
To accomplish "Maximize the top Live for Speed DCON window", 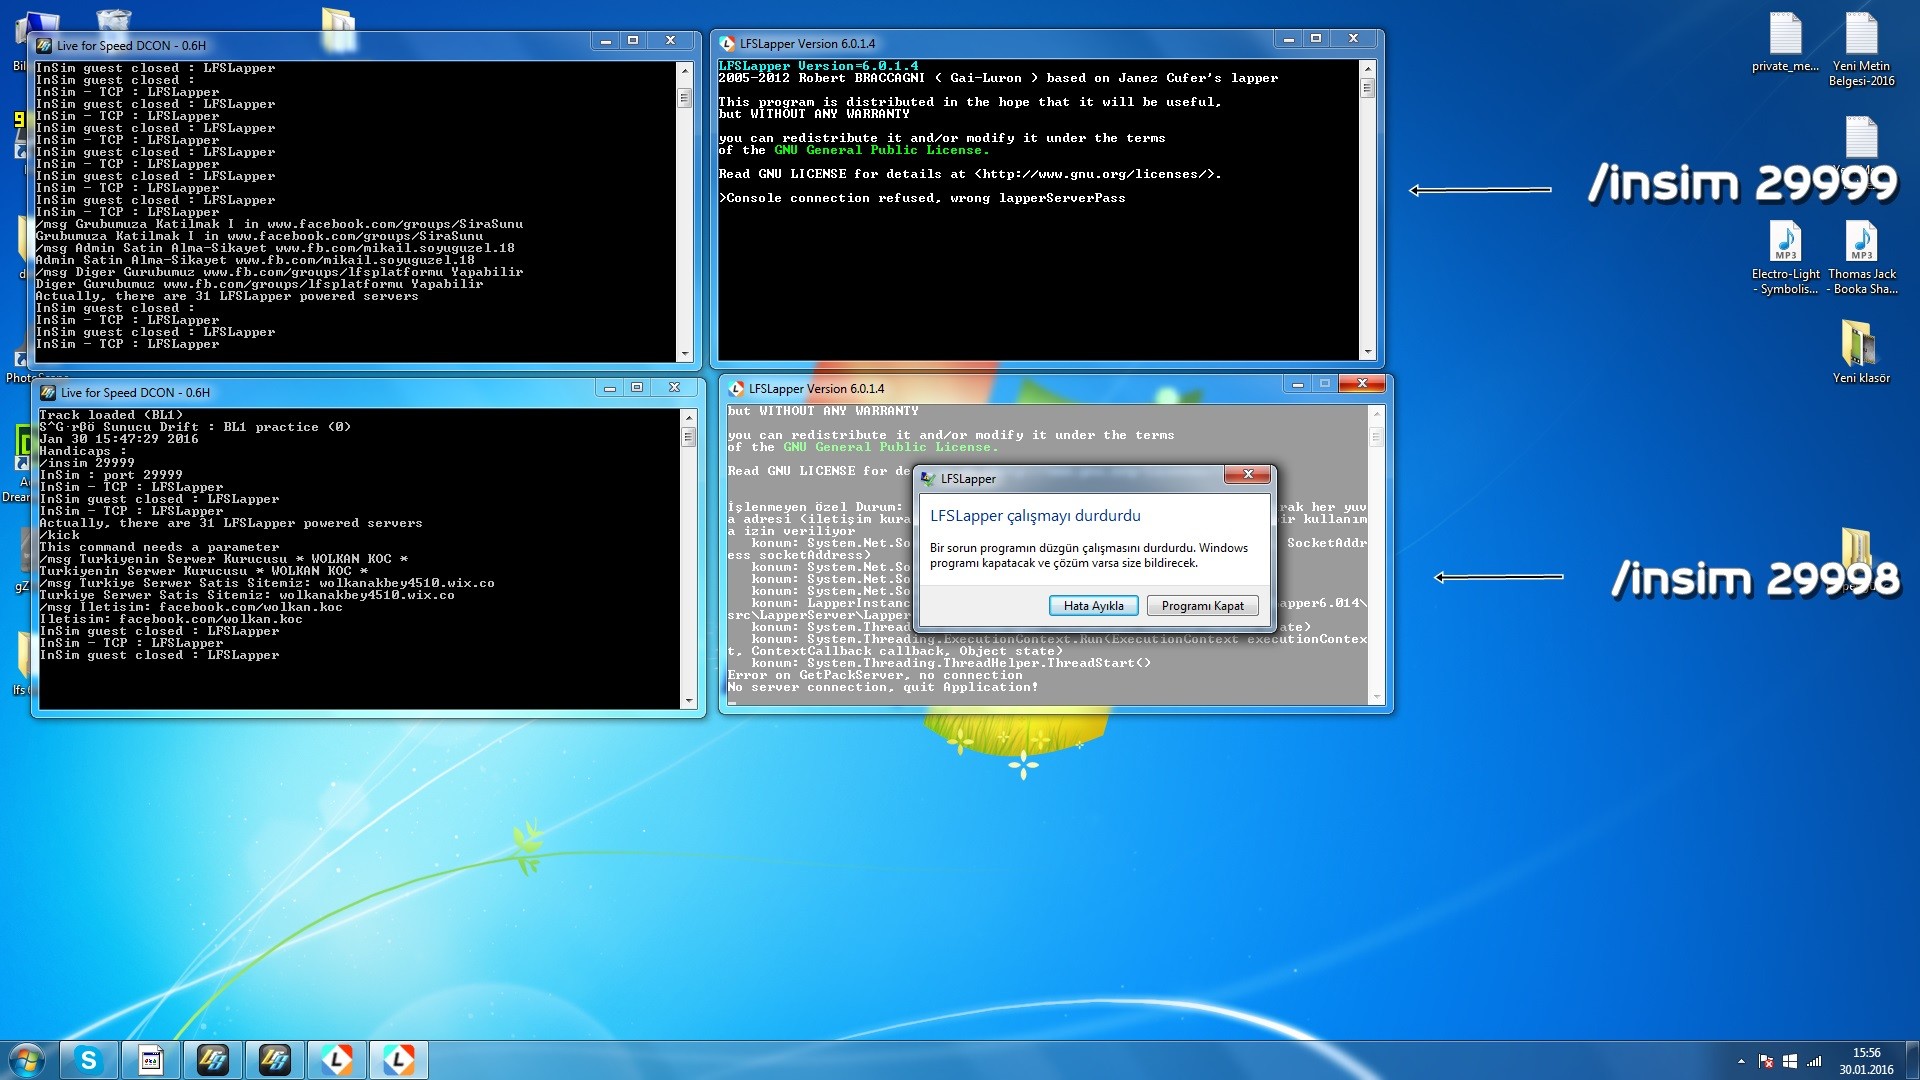I will pos(633,41).
